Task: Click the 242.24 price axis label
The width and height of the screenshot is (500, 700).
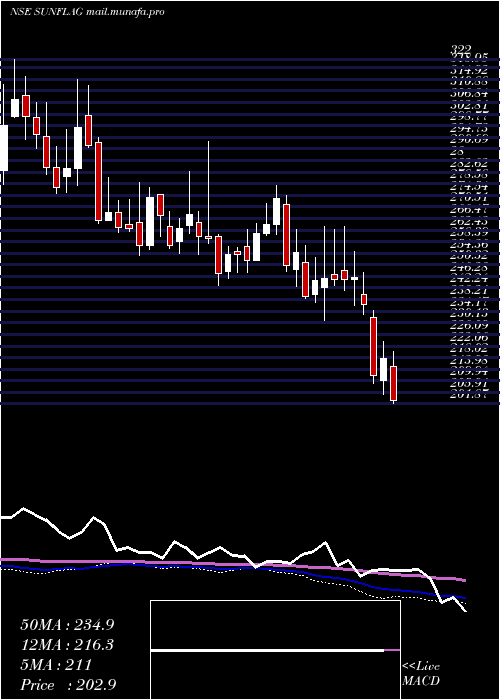Action: click(x=468, y=279)
